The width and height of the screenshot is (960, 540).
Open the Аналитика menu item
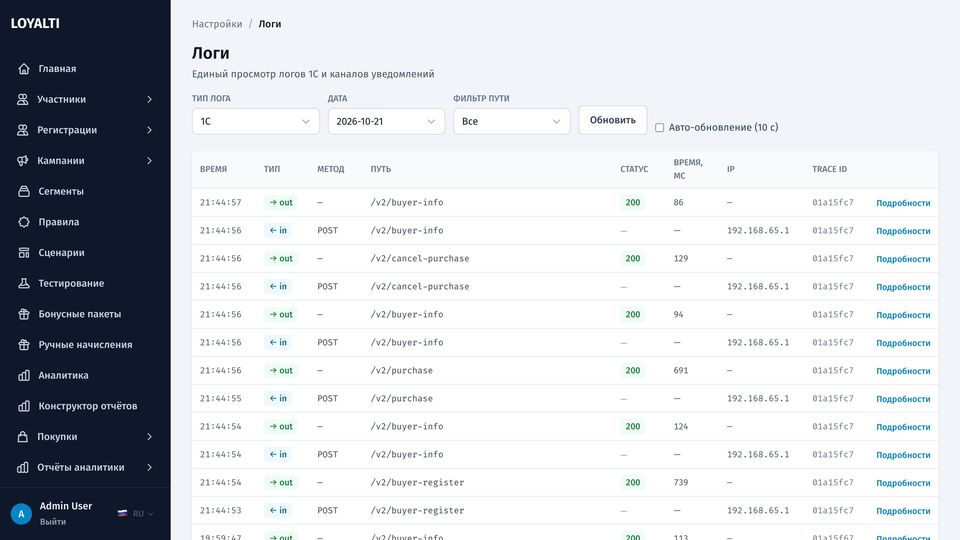[85, 375]
